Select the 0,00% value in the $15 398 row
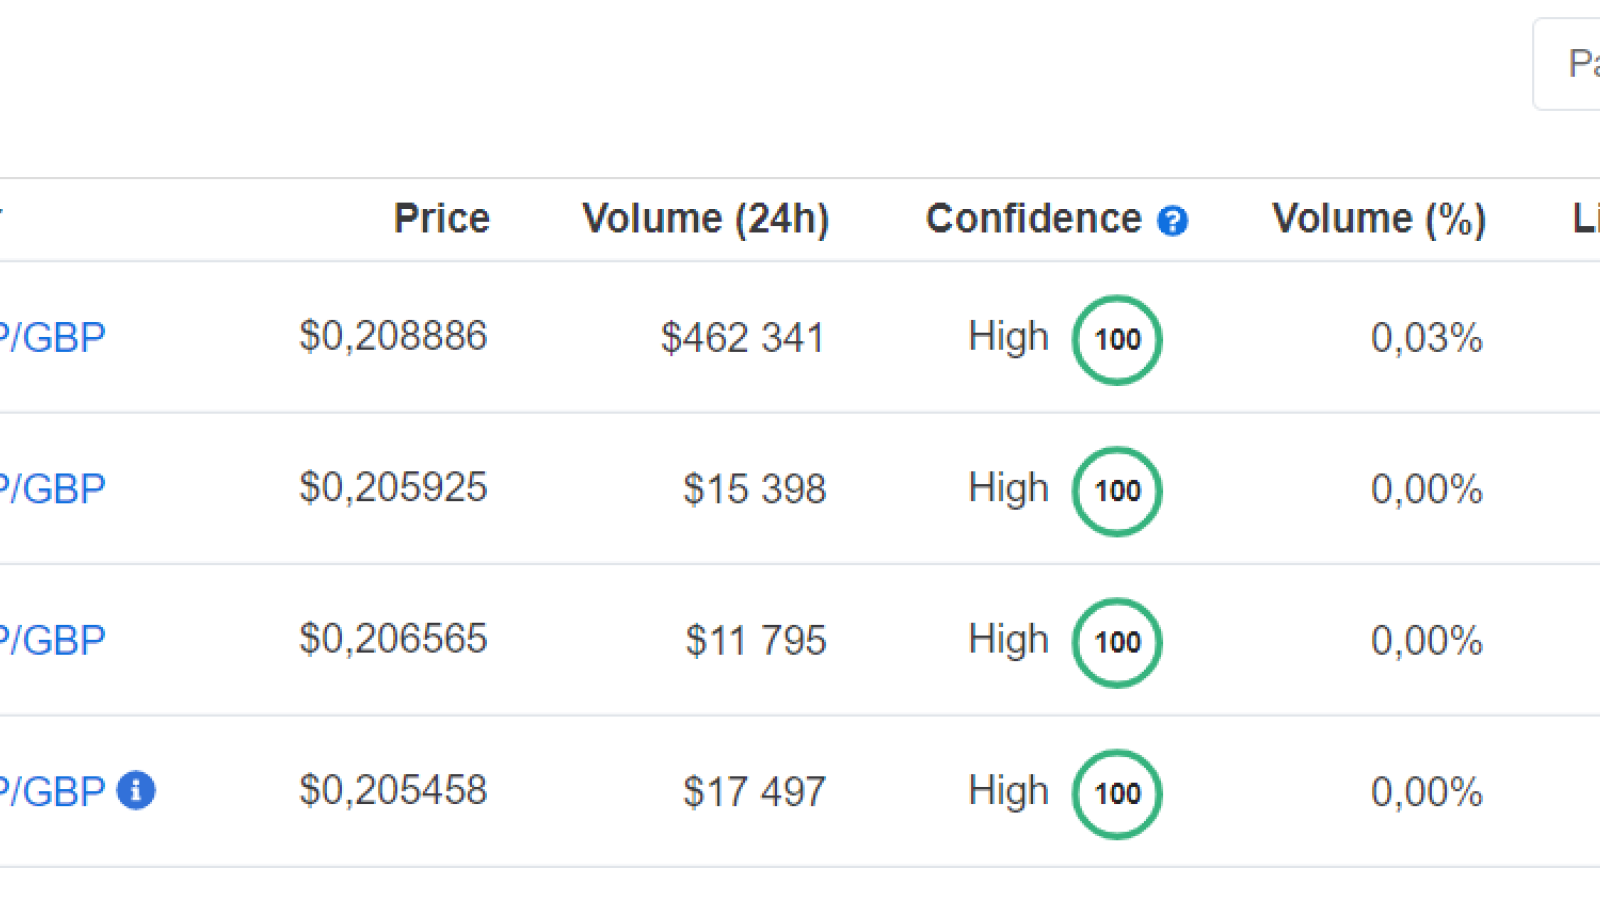 pyautogui.click(x=1427, y=489)
